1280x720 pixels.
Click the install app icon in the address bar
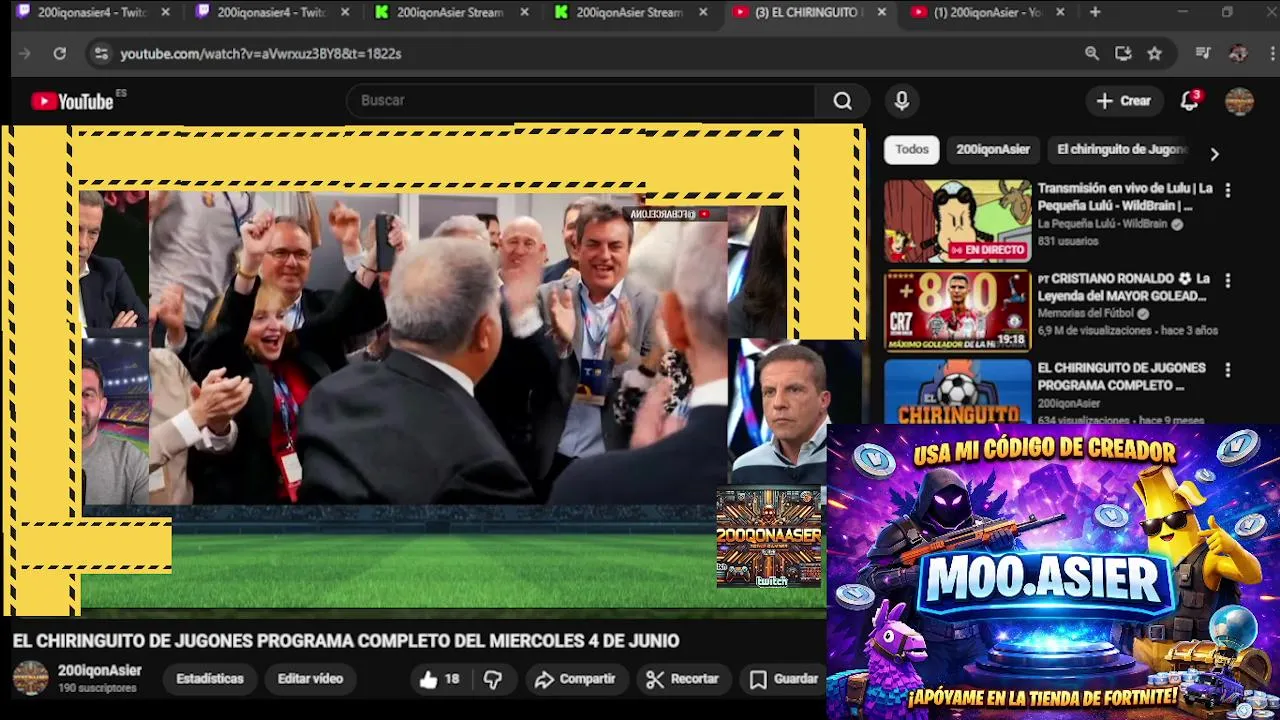(1123, 54)
